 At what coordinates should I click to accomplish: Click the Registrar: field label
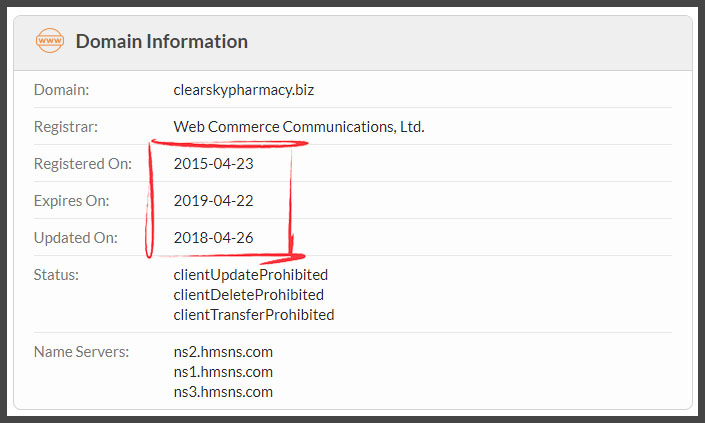coord(66,127)
